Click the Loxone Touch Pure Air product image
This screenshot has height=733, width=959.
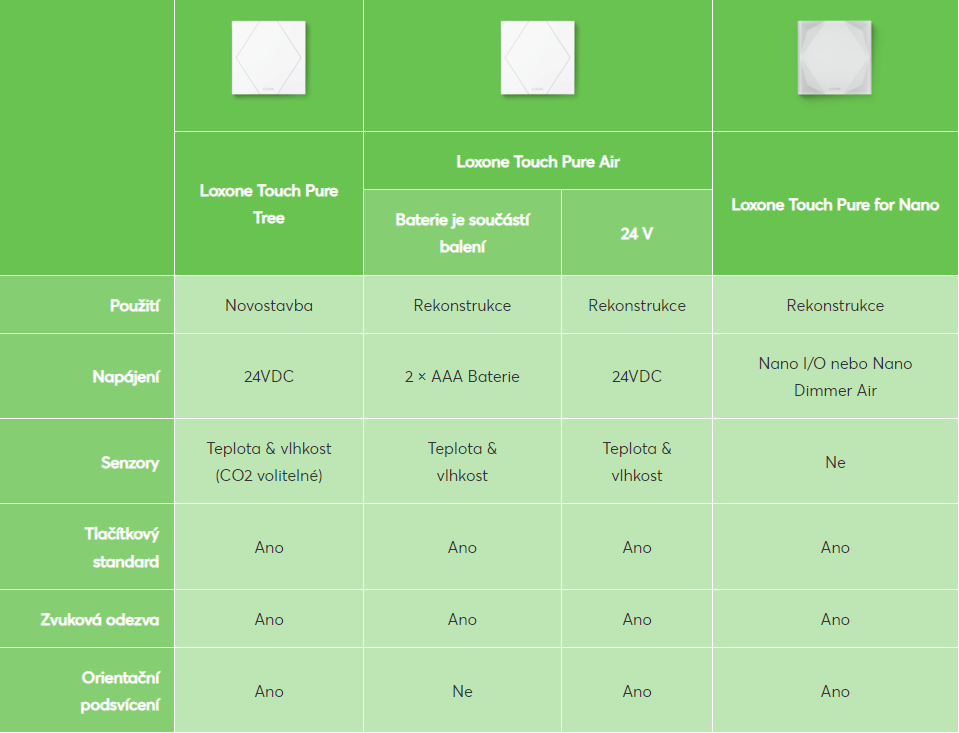tap(538, 58)
